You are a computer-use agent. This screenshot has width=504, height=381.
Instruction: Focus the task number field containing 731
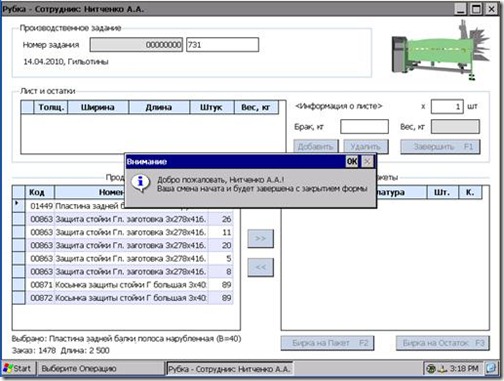222,45
